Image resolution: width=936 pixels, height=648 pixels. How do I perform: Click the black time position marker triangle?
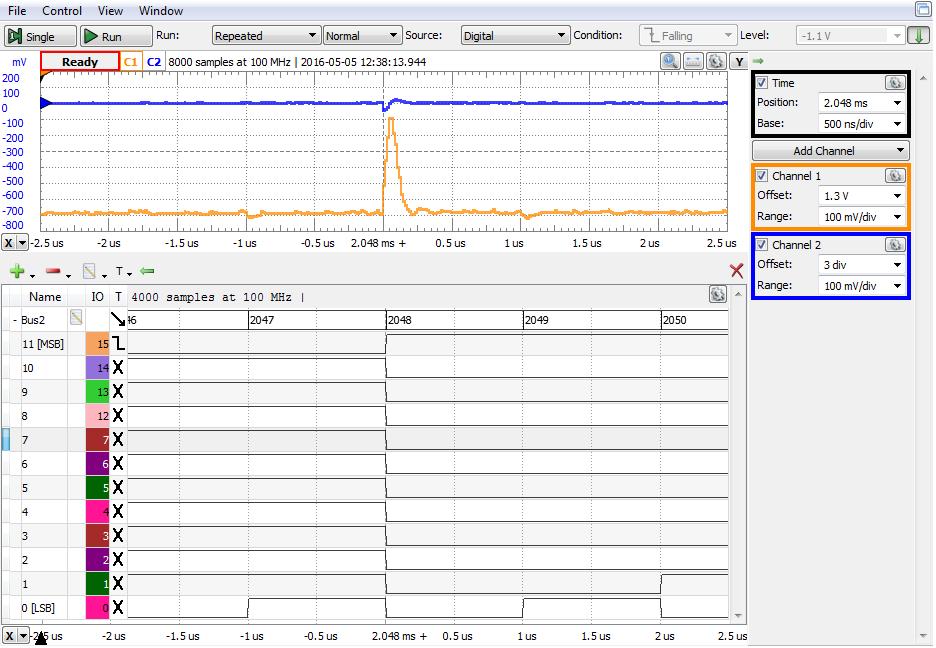coord(41,639)
